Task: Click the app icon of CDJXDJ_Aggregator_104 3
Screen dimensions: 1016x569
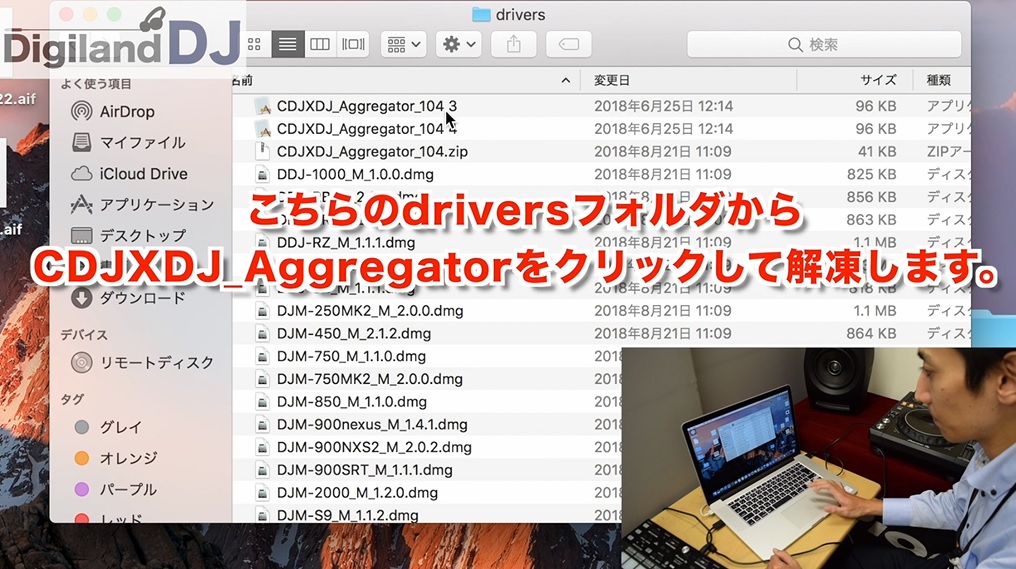Action: coord(262,106)
